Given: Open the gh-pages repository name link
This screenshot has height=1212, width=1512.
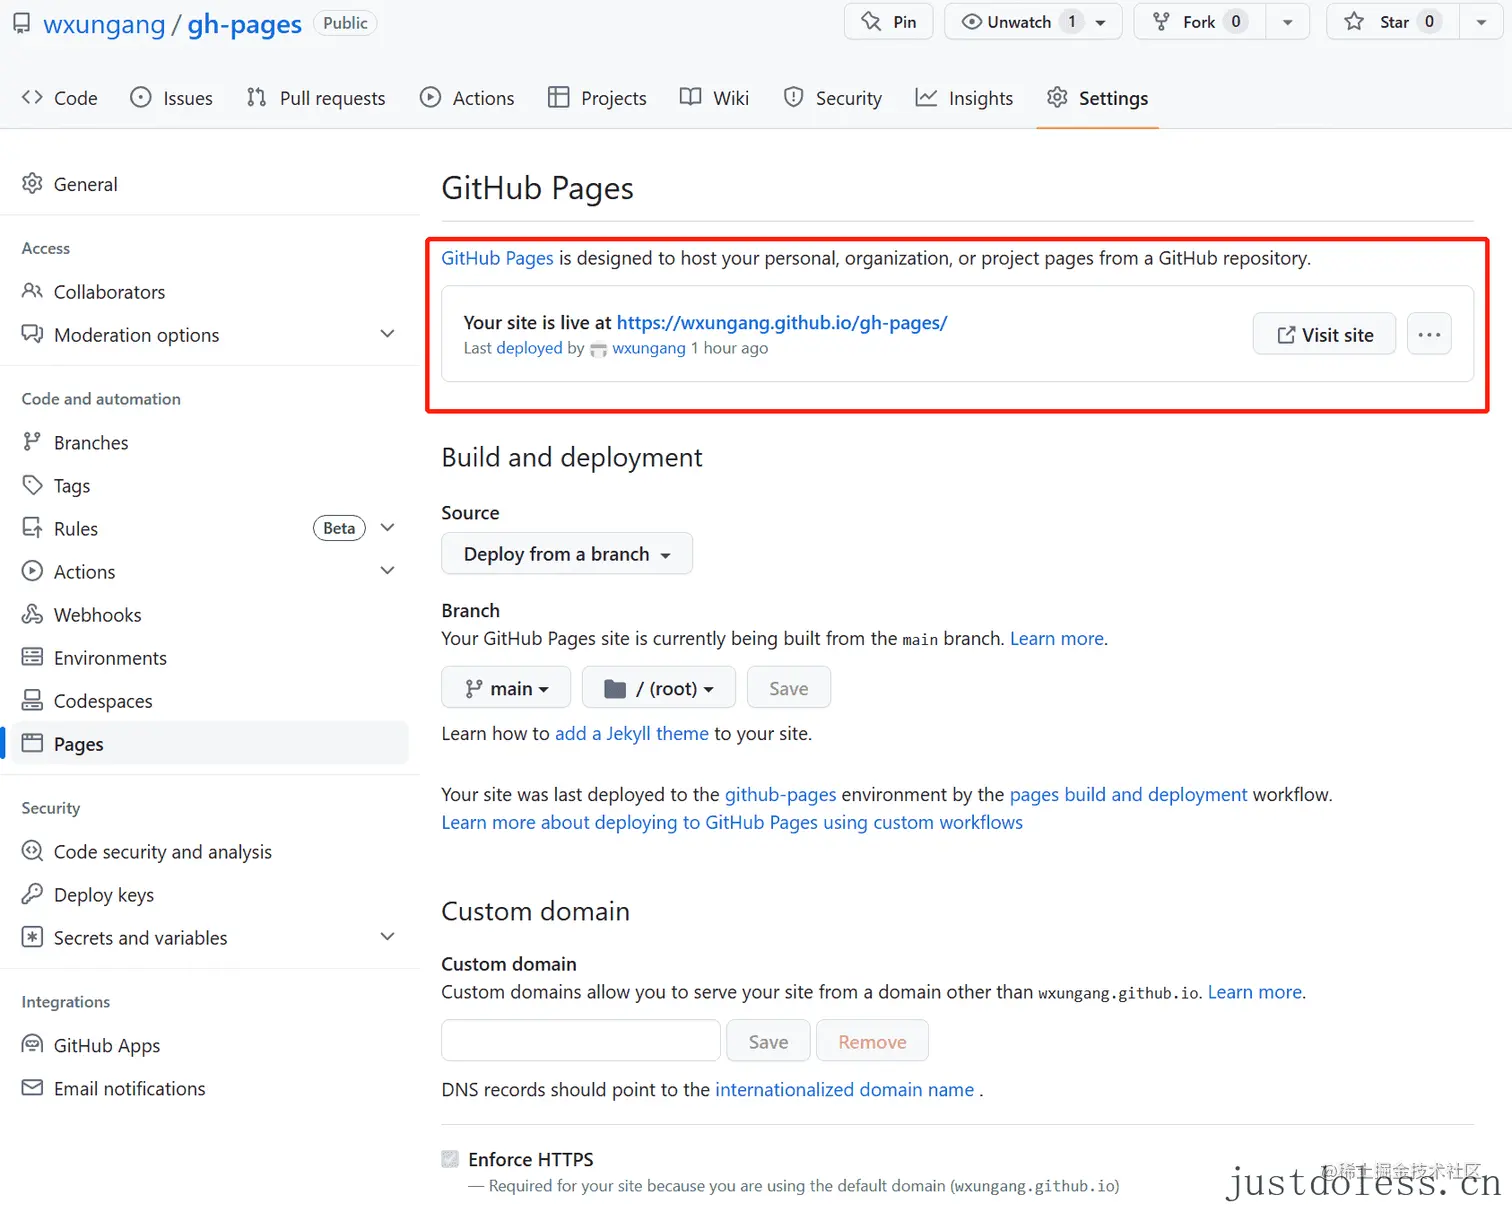Looking at the screenshot, I should click(245, 24).
